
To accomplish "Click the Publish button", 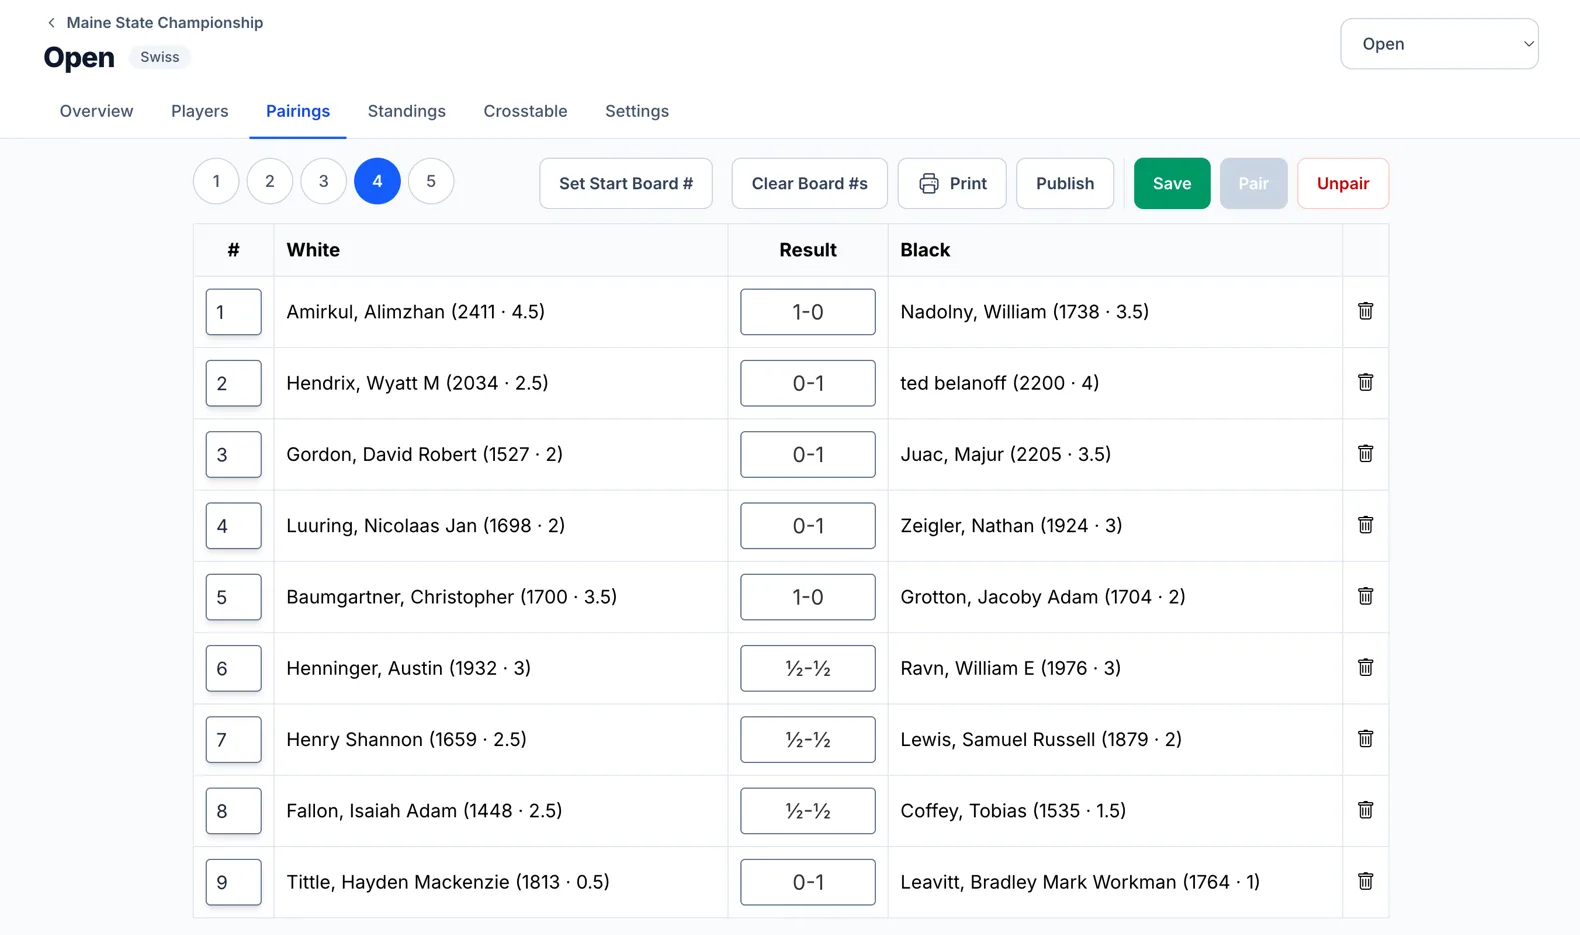I will (1065, 183).
